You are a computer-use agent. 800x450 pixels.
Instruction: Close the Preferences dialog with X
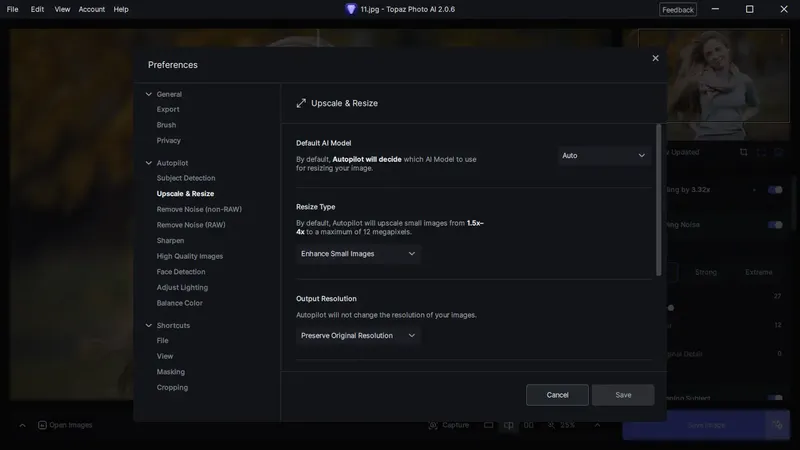pyautogui.click(x=655, y=58)
